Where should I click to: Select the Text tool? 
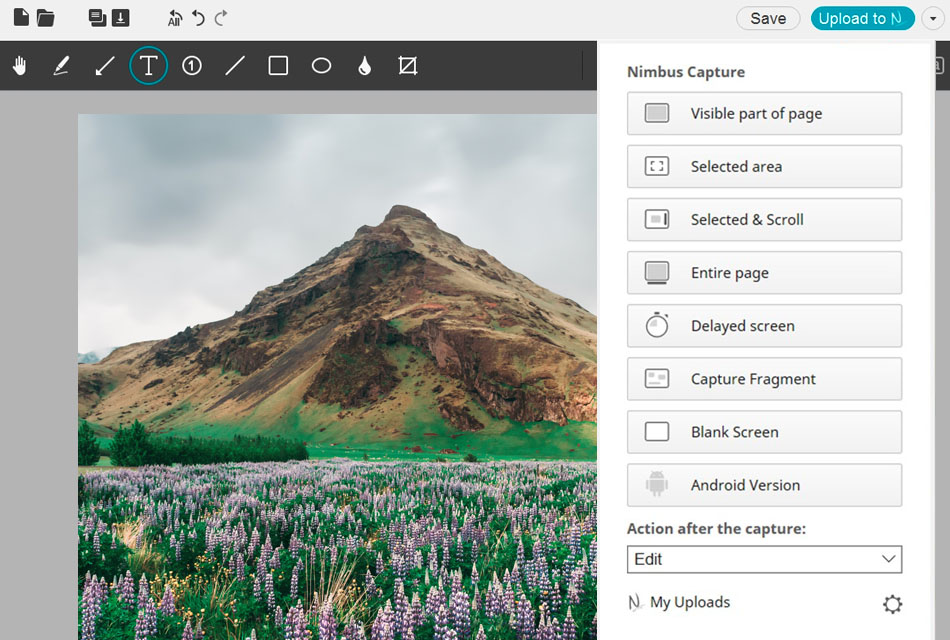pos(148,65)
